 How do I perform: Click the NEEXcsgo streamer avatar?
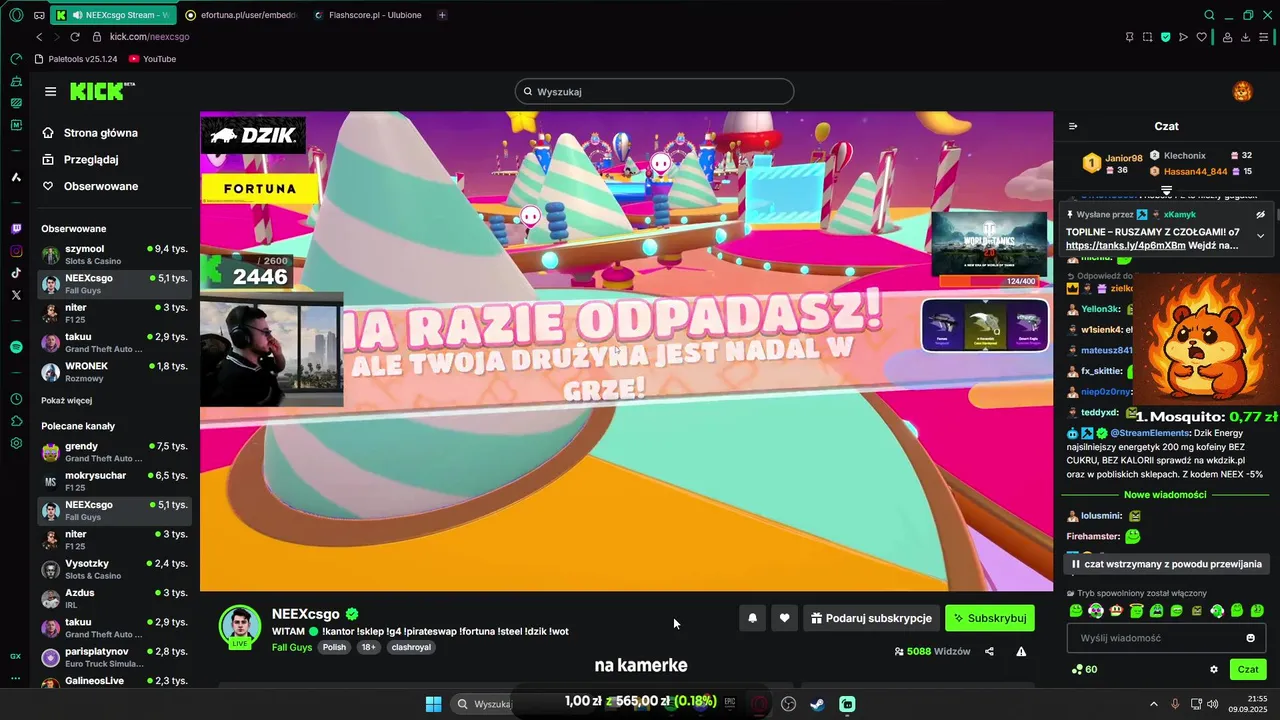(x=240, y=626)
